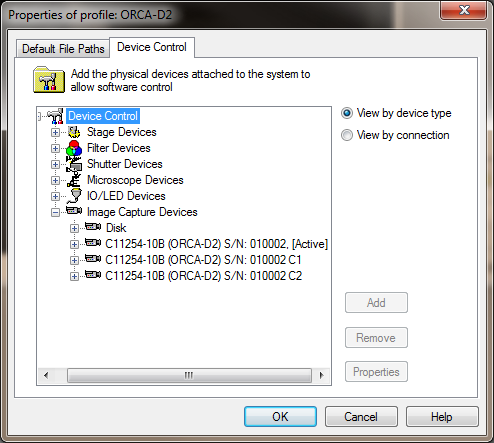Click the device Properties button
Viewport: 494px width, 443px height.
(x=376, y=372)
